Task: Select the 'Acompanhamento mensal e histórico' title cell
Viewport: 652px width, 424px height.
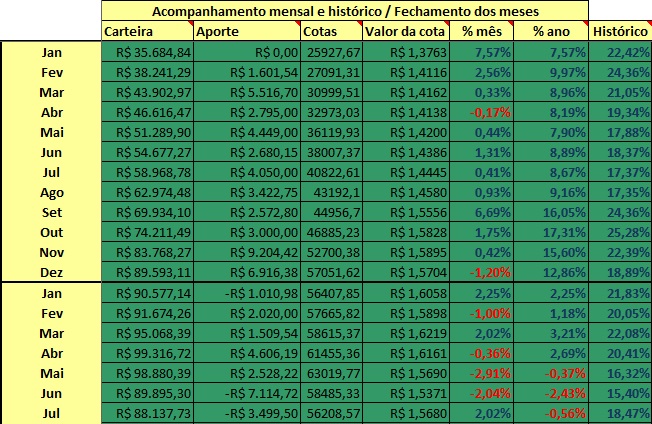Action: pos(345,11)
